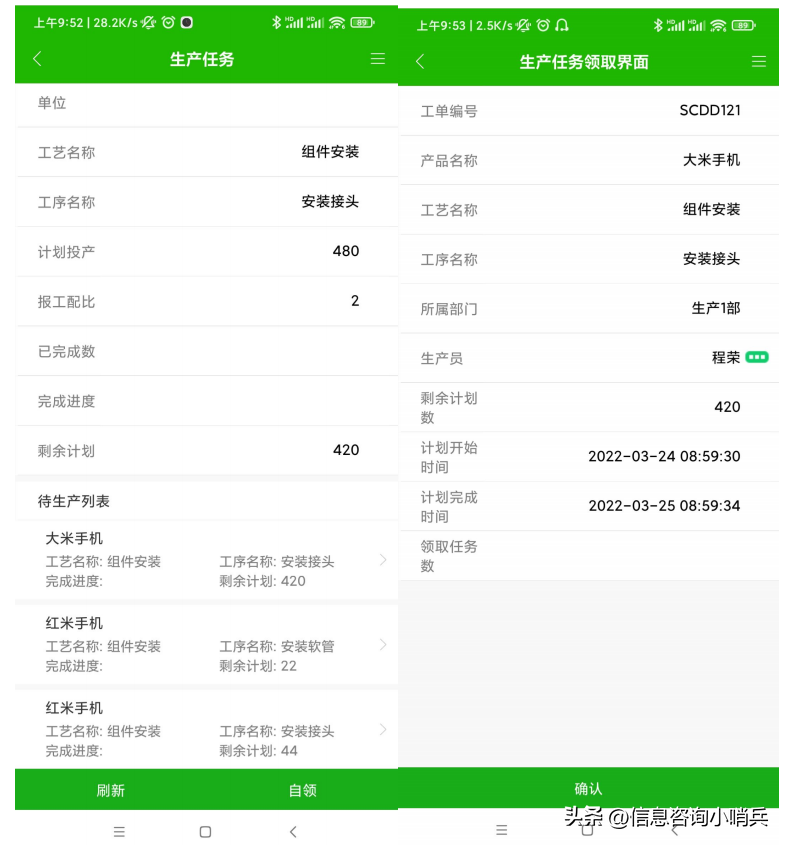Select 产品名称 value 大米手机
The image size is (786, 845).
tap(712, 160)
